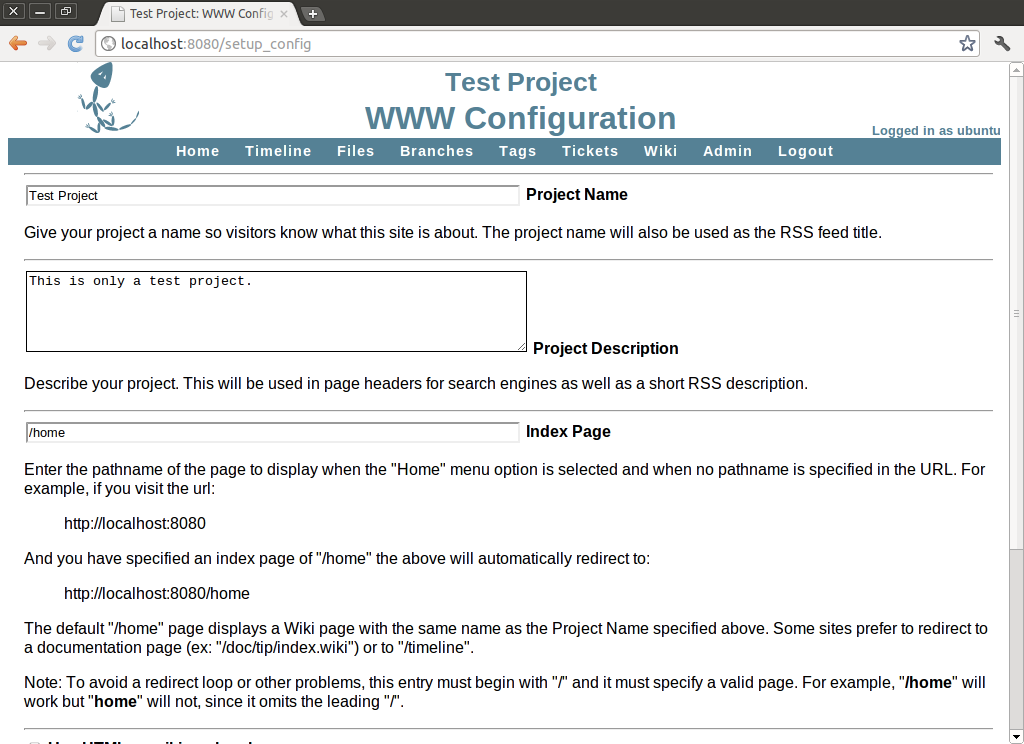Go to the Files menu item
1024x744 pixels.
pyautogui.click(x=356, y=151)
